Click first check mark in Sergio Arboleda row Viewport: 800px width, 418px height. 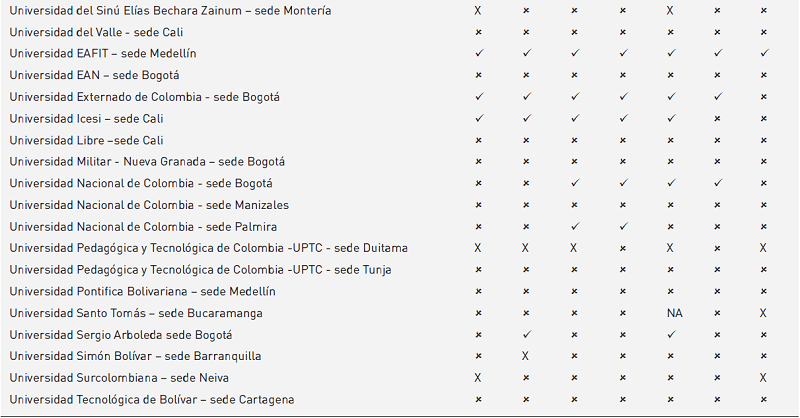tap(527, 334)
